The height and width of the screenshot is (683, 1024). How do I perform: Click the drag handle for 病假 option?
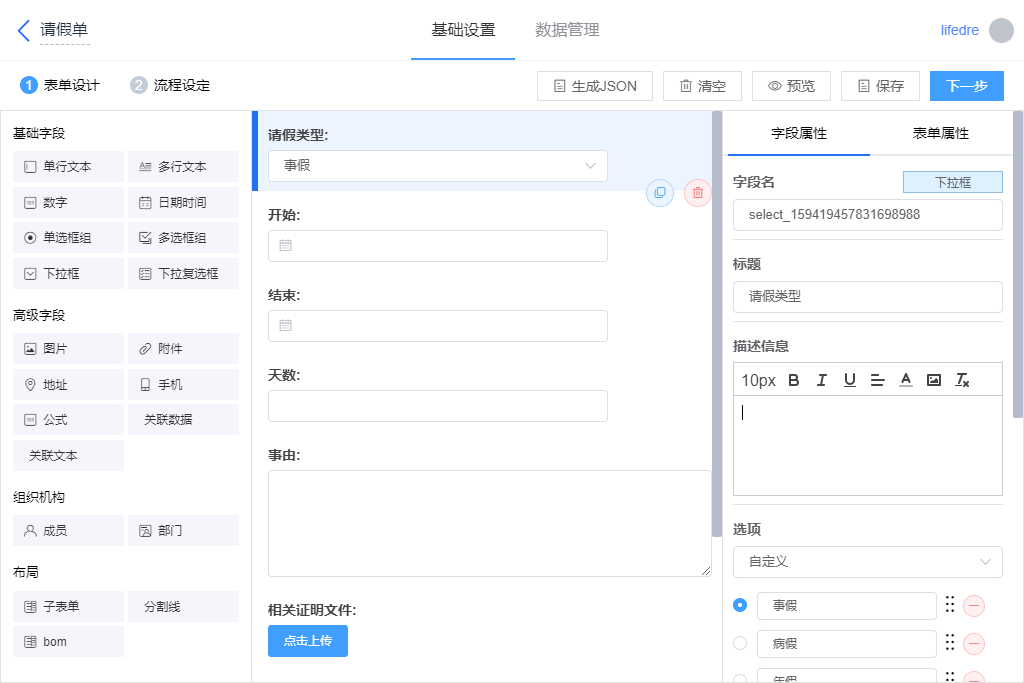pos(950,643)
